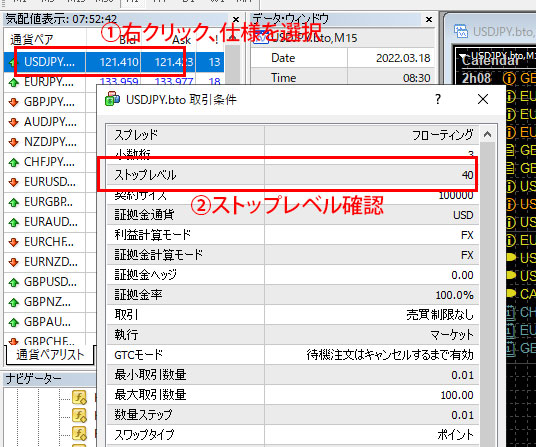Click the stop level value 40
This screenshot has width=536, height=447.
coord(467,175)
